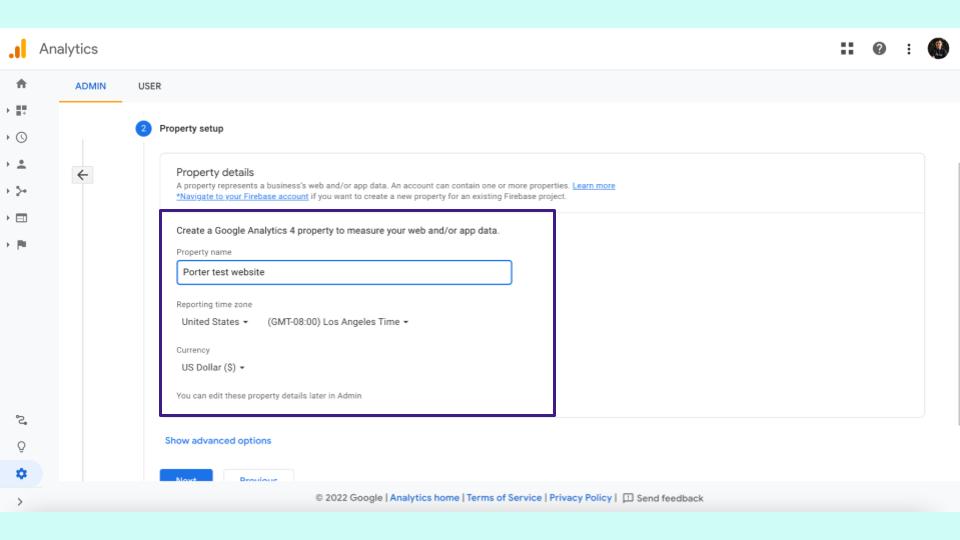
Task: Open the Conversions flag sidebar icon
Action: (x=21, y=245)
